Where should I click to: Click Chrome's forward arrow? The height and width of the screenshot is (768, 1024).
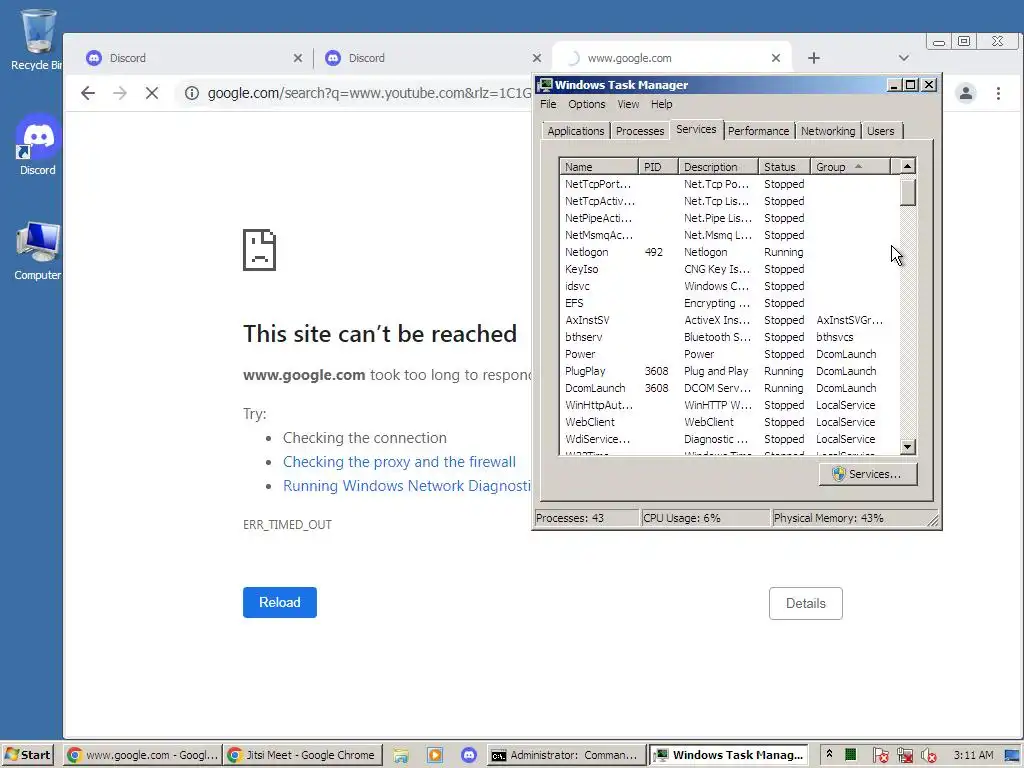(120, 93)
